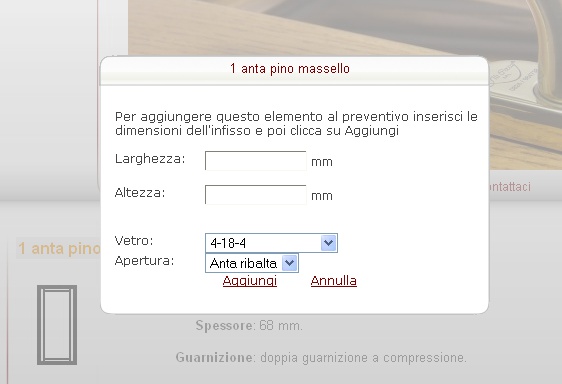
Task: Click the 'Per aggiungere questo elemento' instruction text
Action: coord(296,123)
